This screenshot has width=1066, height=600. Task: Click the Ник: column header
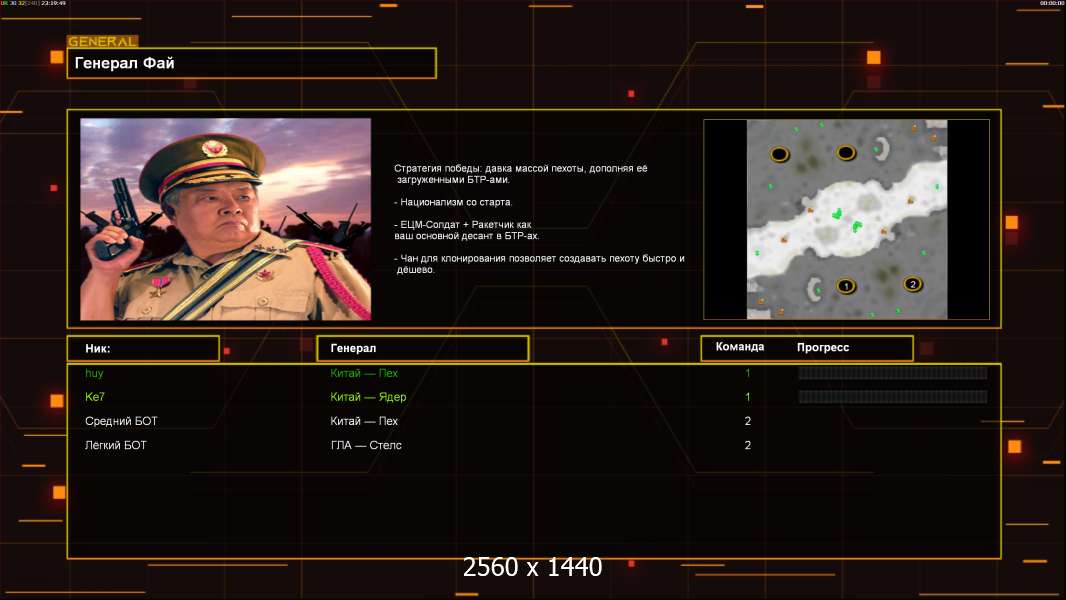pos(143,348)
